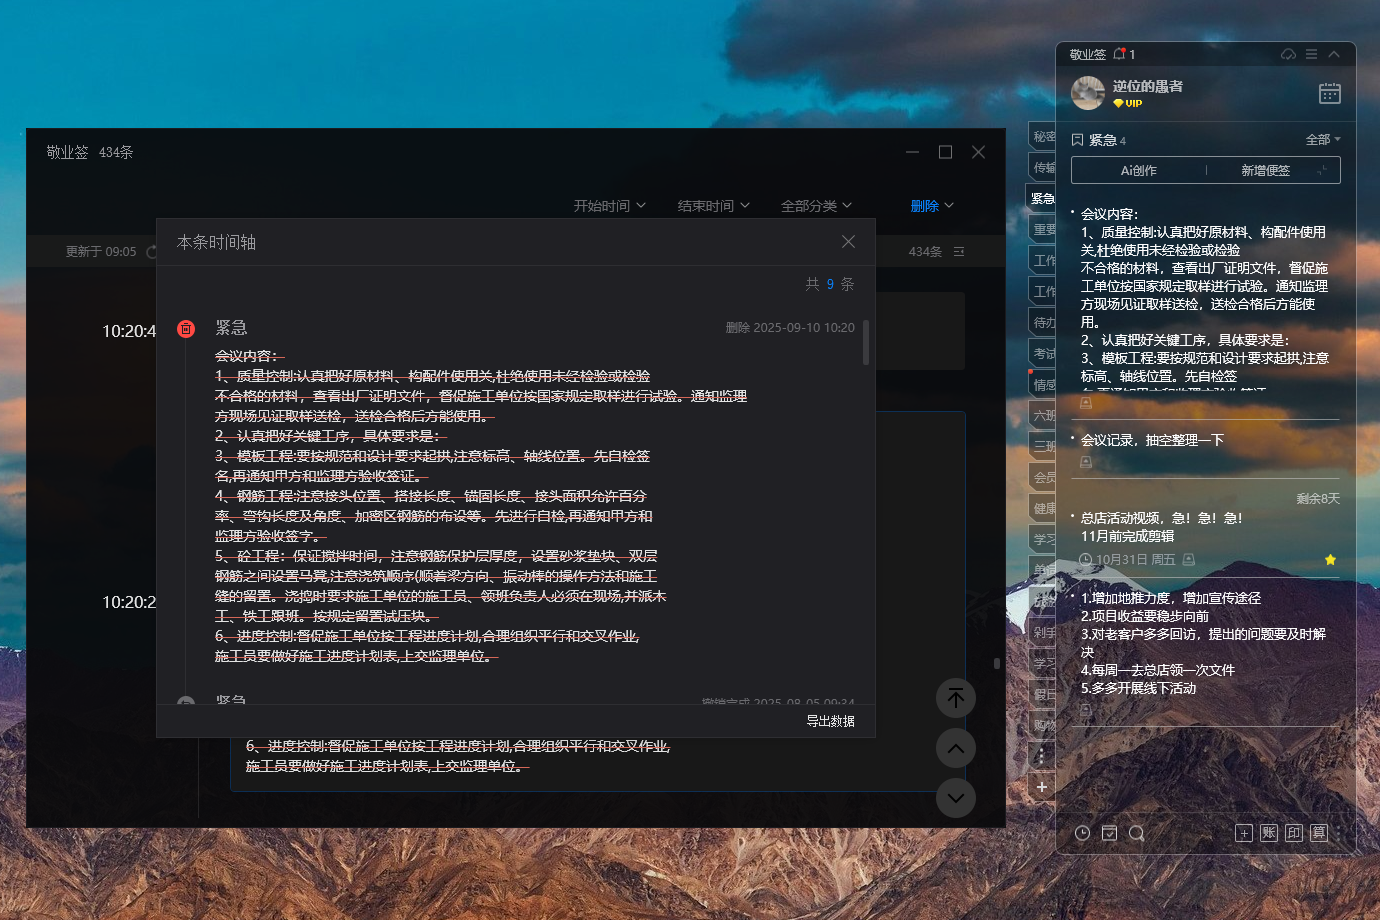Image resolution: width=1380 pixels, height=920 pixels.
Task: Open the reminder clock icon at panel bottom
Action: tap(1082, 833)
